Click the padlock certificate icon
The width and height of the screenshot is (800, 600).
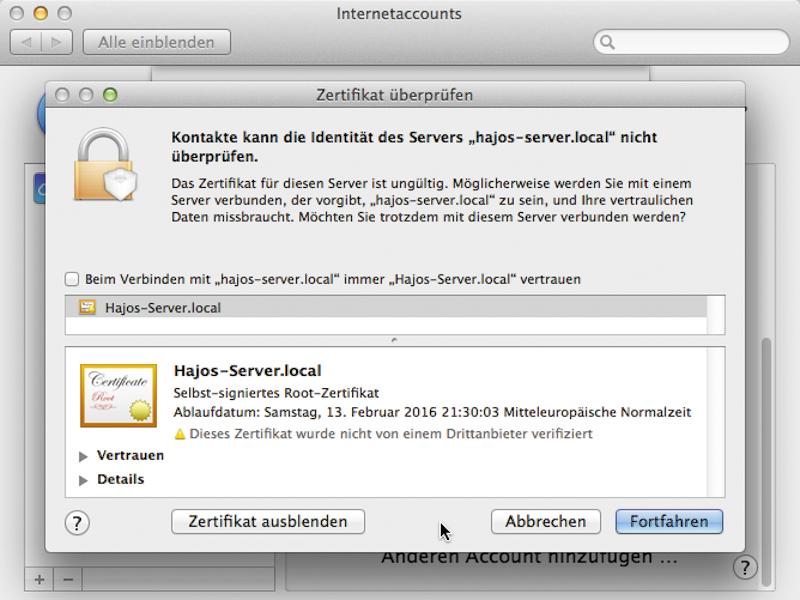[106, 164]
